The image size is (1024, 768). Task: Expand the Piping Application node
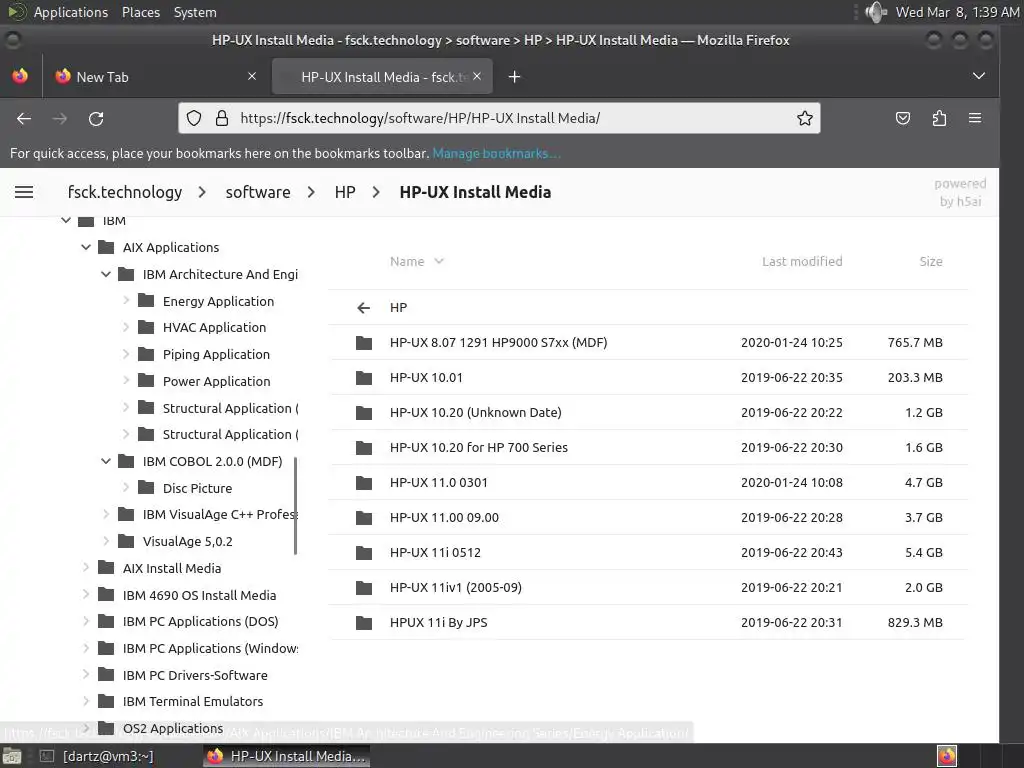point(126,354)
